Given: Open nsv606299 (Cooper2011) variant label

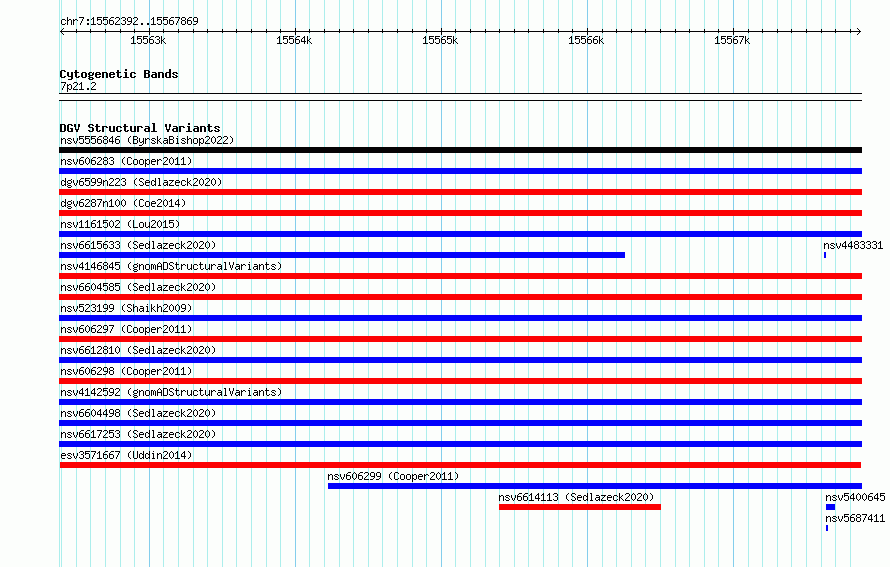Looking at the screenshot, I should click(393, 476).
